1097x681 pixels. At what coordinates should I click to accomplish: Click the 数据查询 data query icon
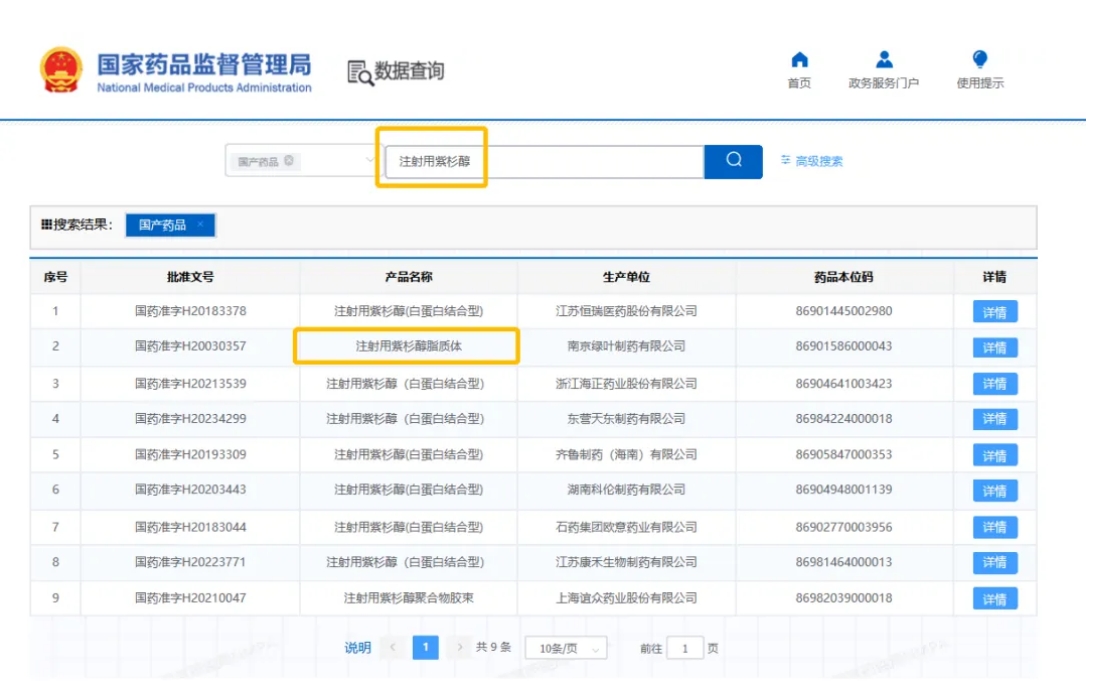coord(360,72)
